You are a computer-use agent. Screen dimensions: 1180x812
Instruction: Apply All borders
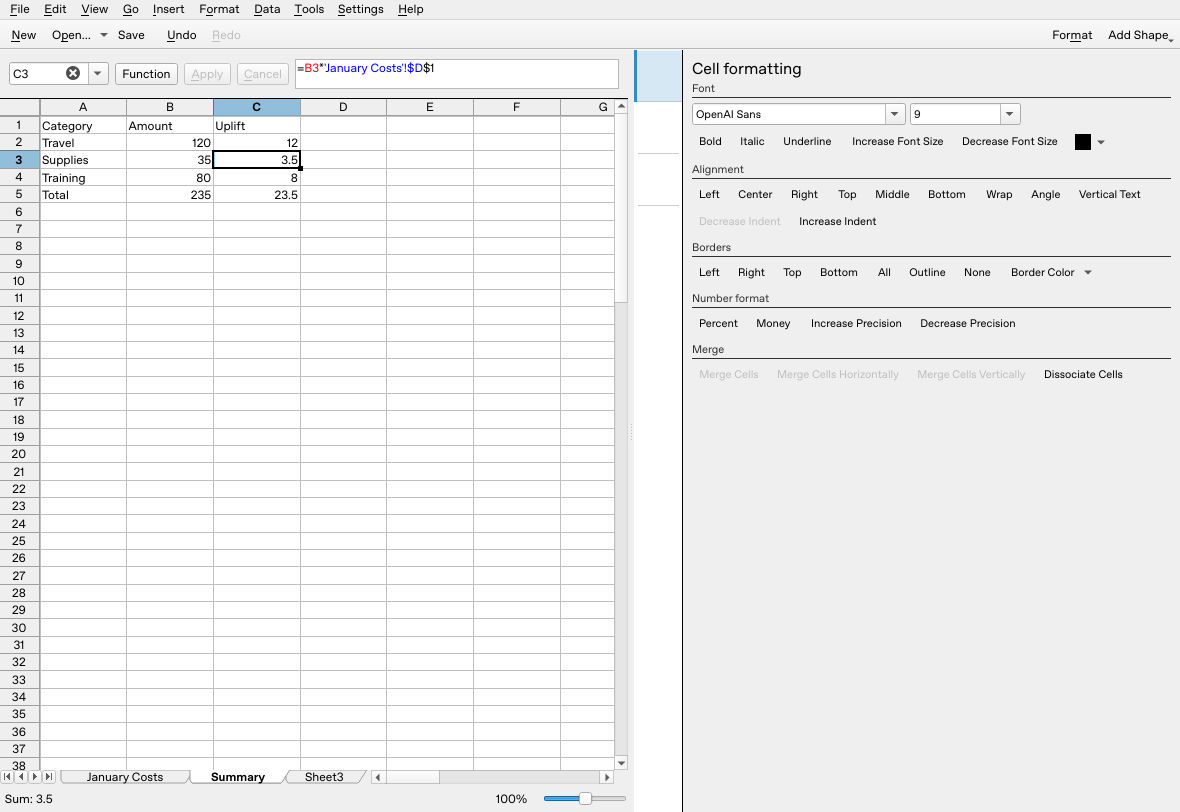(x=883, y=272)
